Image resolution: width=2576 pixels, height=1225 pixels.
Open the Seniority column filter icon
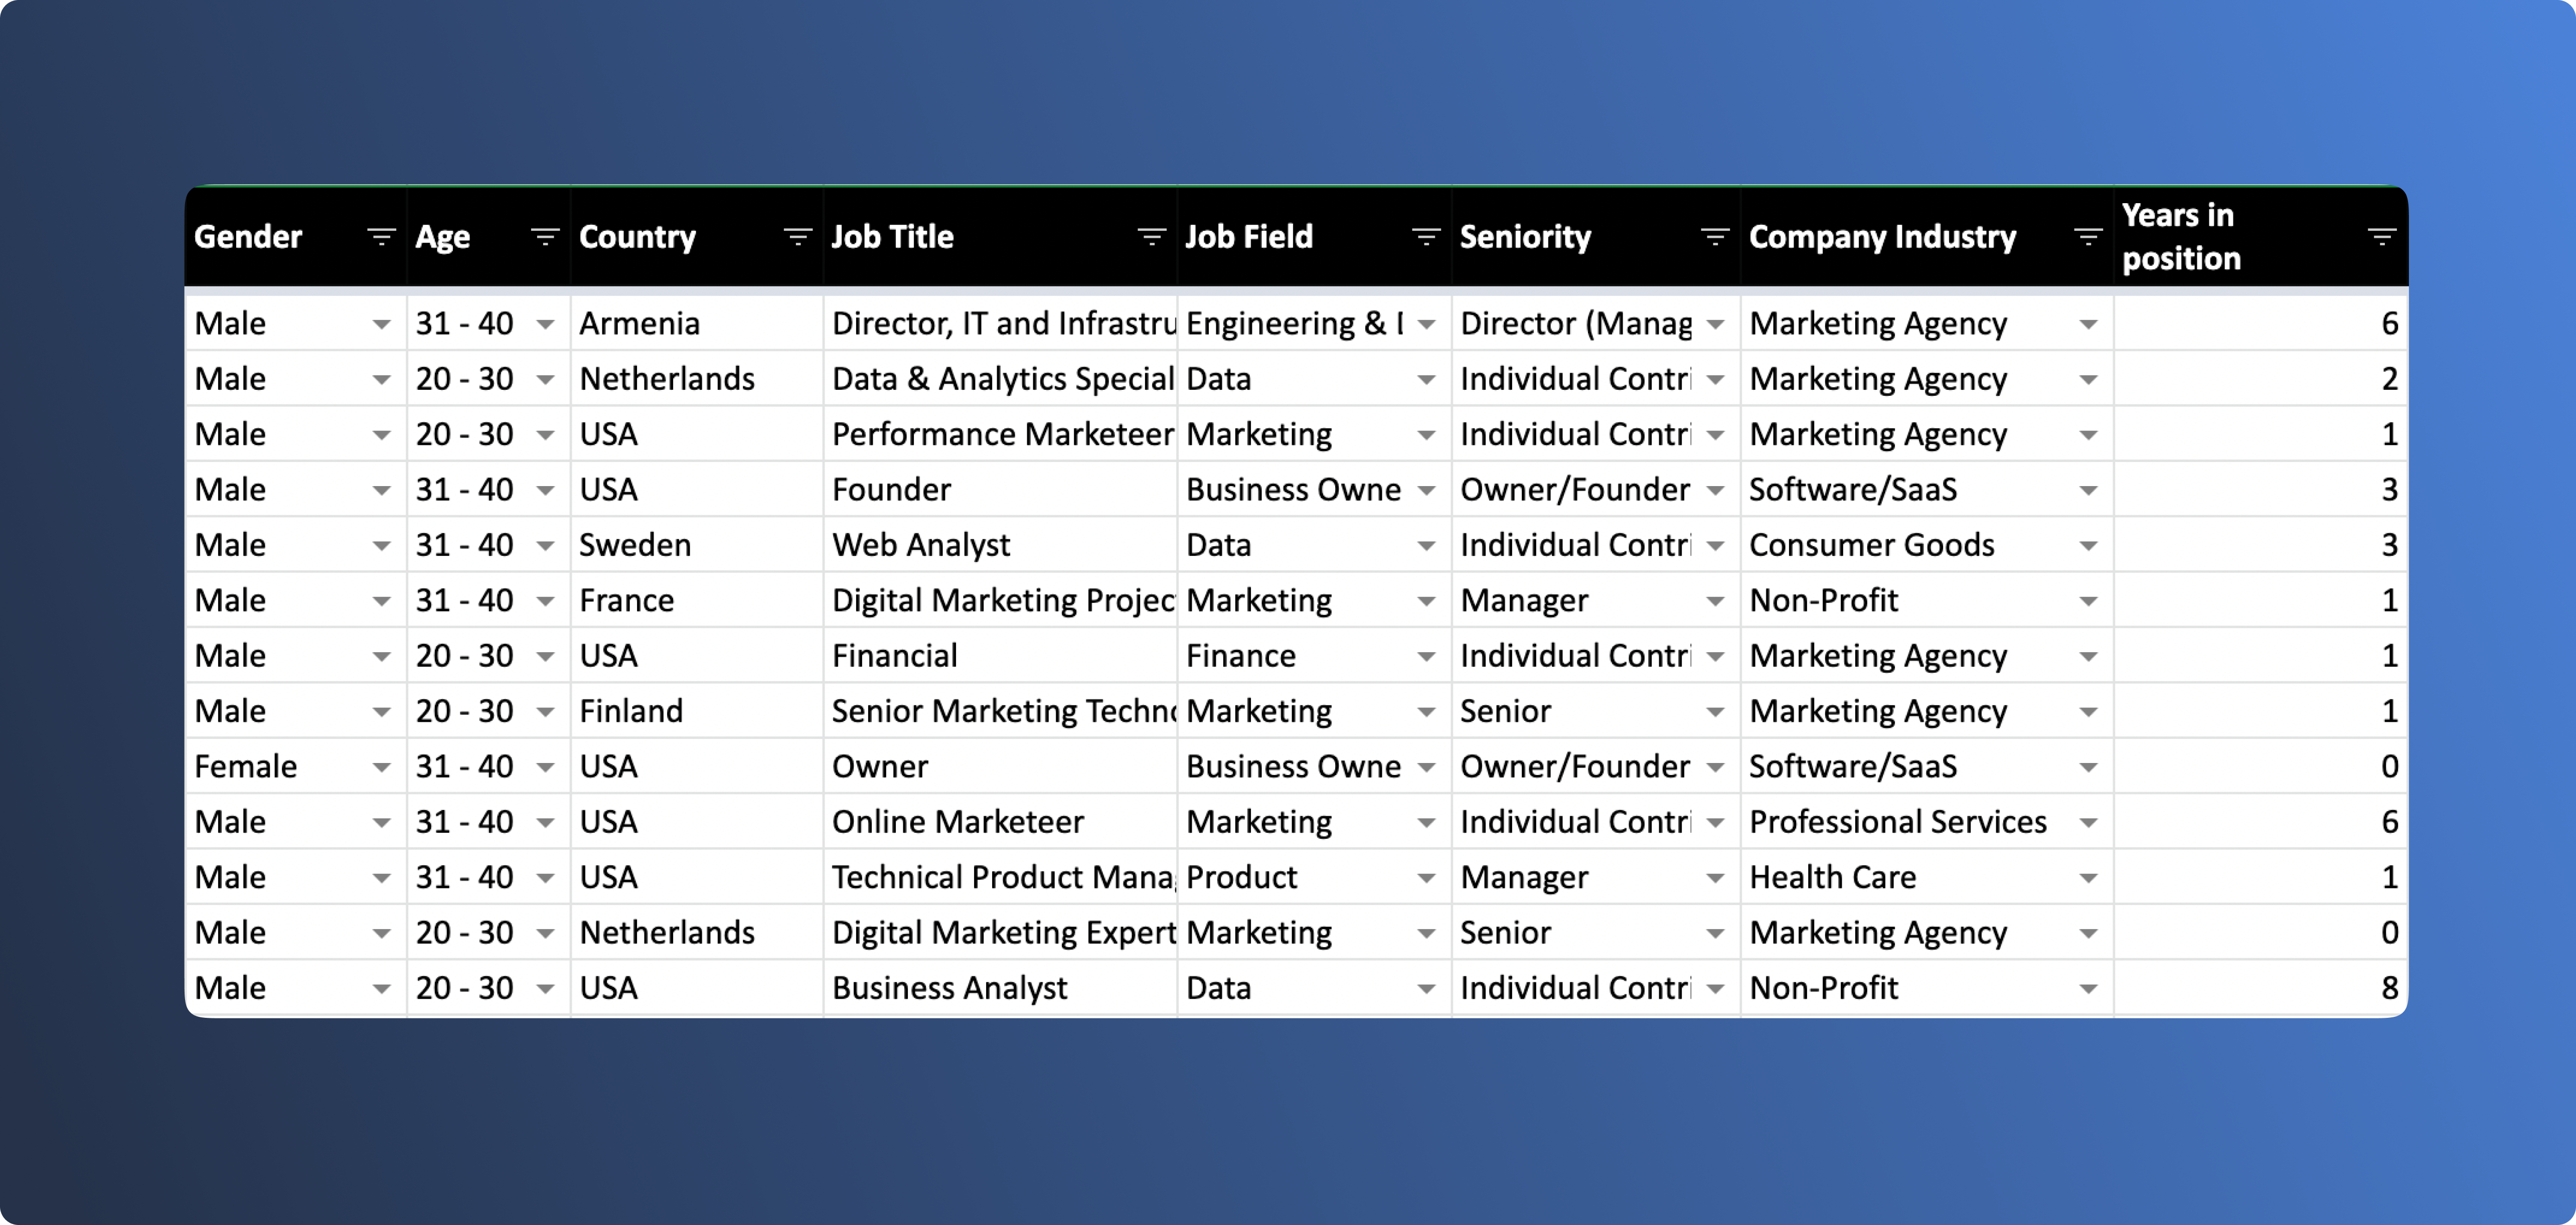click(1715, 237)
